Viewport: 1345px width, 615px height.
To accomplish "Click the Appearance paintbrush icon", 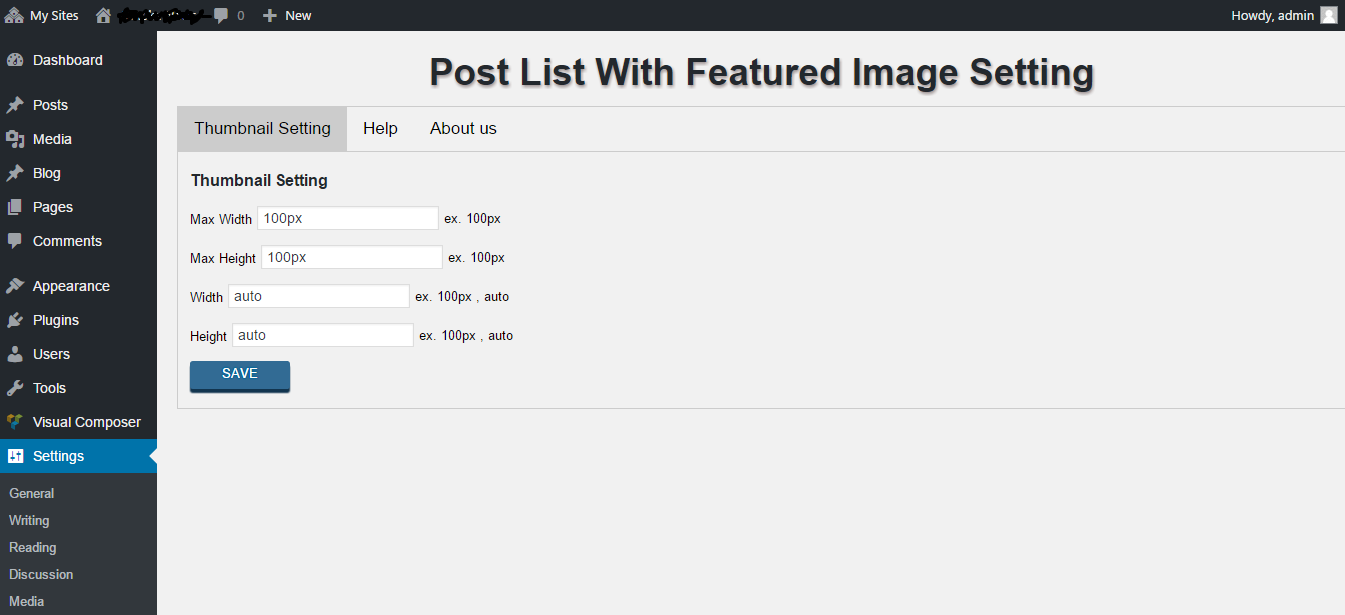I will pyautogui.click(x=14, y=286).
